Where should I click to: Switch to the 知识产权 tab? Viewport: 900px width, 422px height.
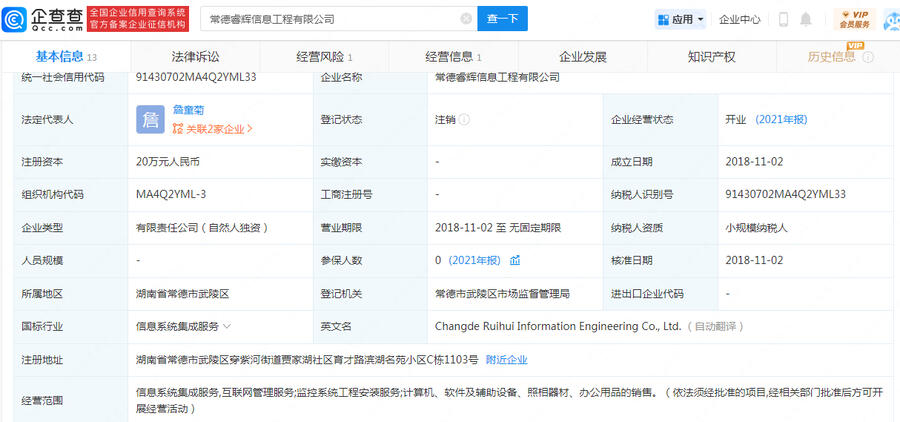[x=711, y=57]
